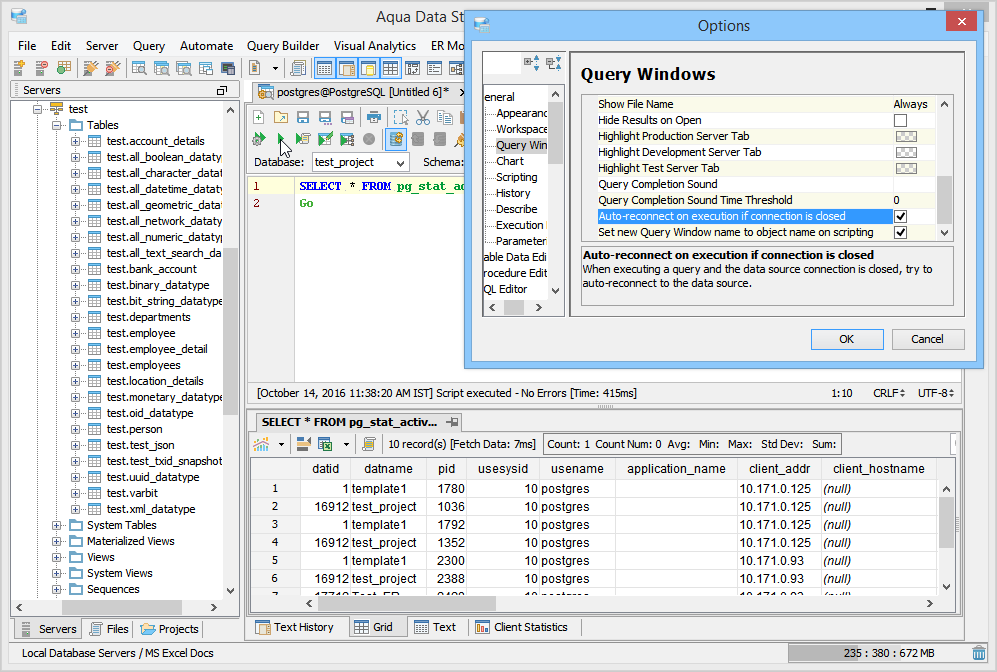Screen dimensions: 997x672
Task: Click Highlight Test Server Tab color swatch
Action: coord(906,168)
